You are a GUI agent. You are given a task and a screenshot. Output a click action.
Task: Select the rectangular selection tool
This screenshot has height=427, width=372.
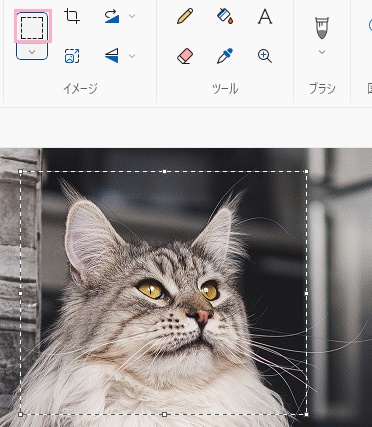click(32, 28)
